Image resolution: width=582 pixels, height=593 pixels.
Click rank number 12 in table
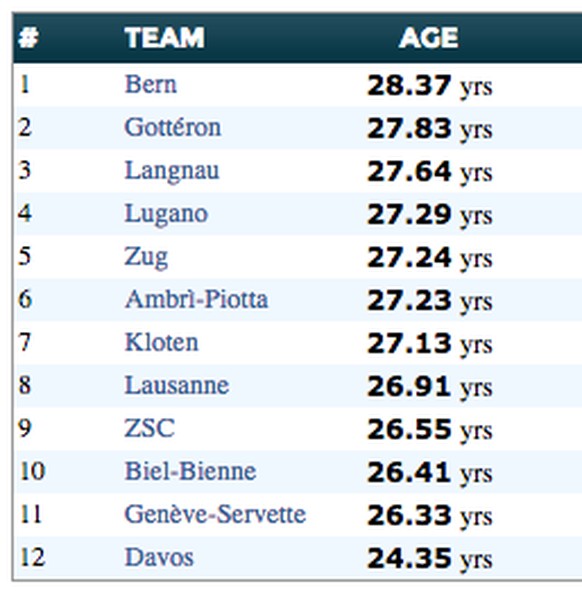click(32, 557)
